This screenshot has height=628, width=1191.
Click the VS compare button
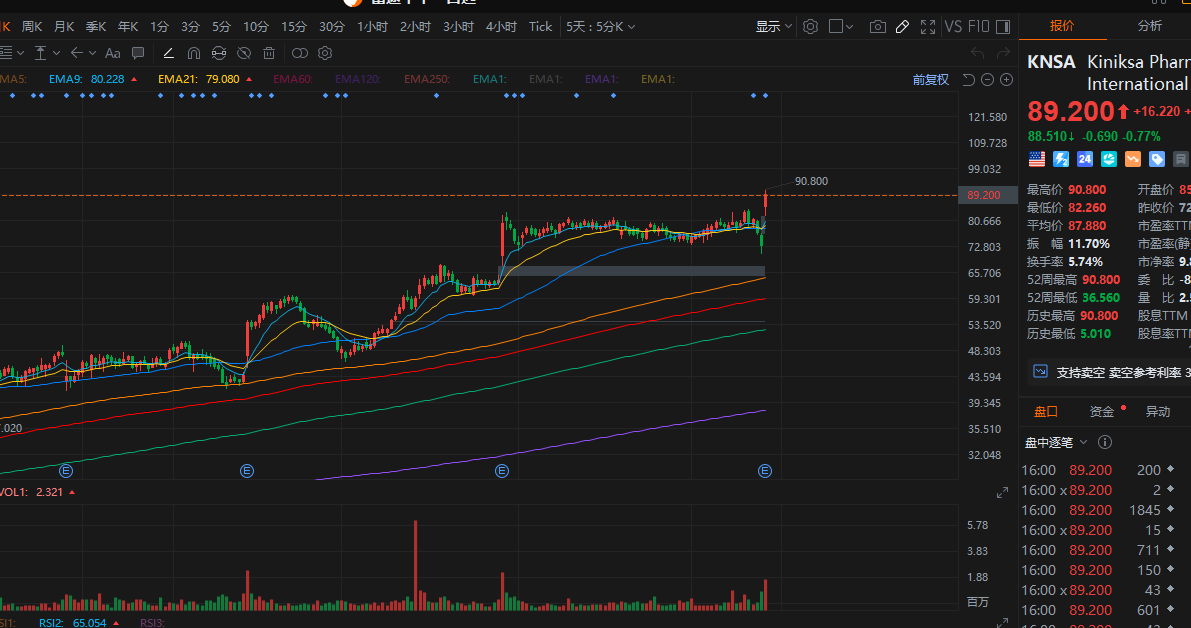click(x=953, y=27)
